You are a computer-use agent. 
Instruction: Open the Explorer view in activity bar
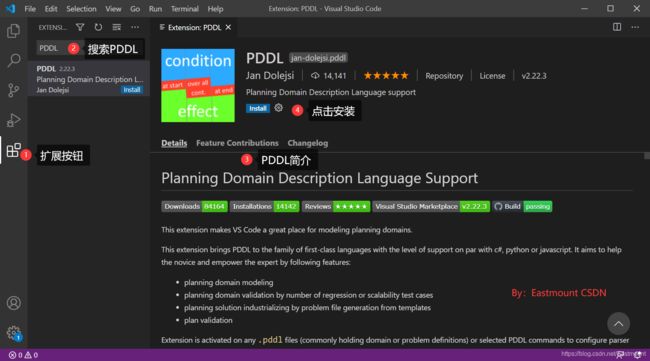pos(13,31)
